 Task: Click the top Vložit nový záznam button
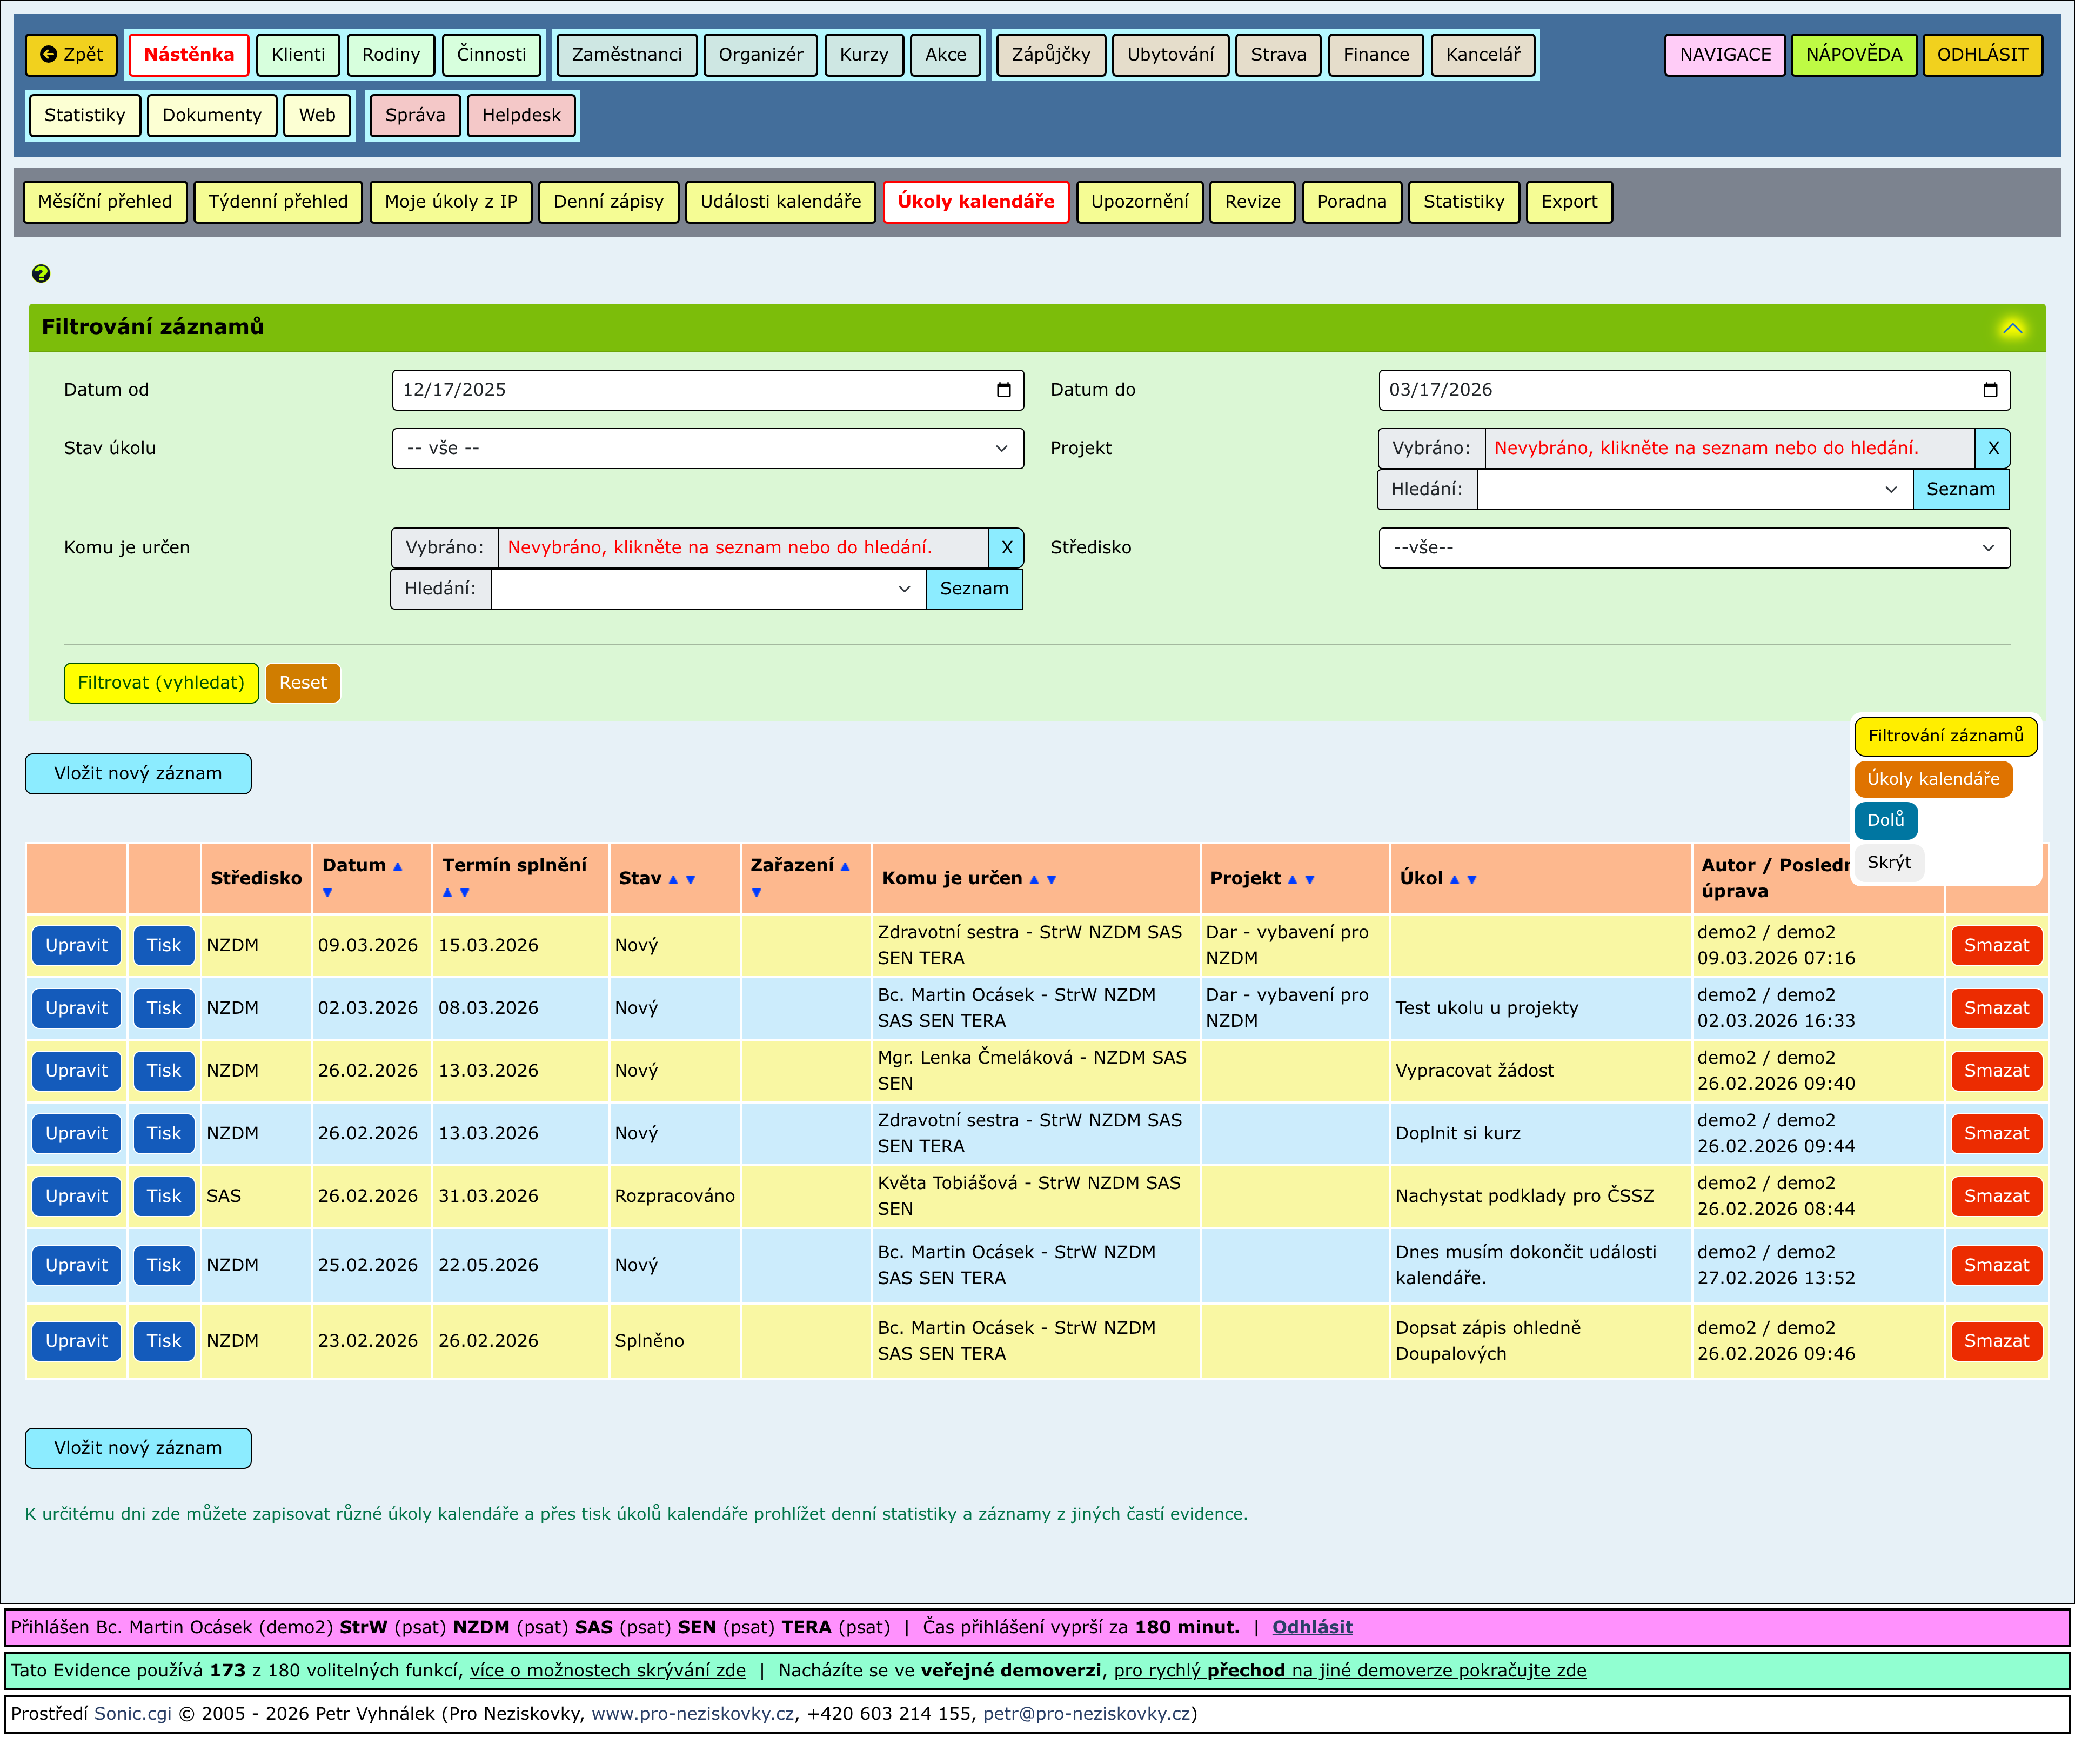coord(138,774)
